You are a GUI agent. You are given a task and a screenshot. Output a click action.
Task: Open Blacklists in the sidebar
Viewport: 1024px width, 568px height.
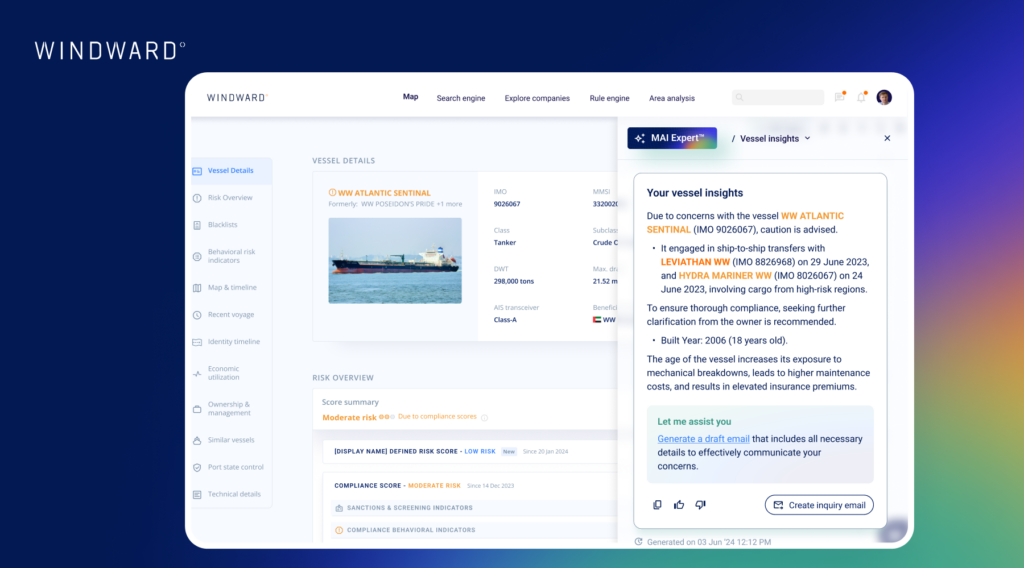click(x=222, y=225)
